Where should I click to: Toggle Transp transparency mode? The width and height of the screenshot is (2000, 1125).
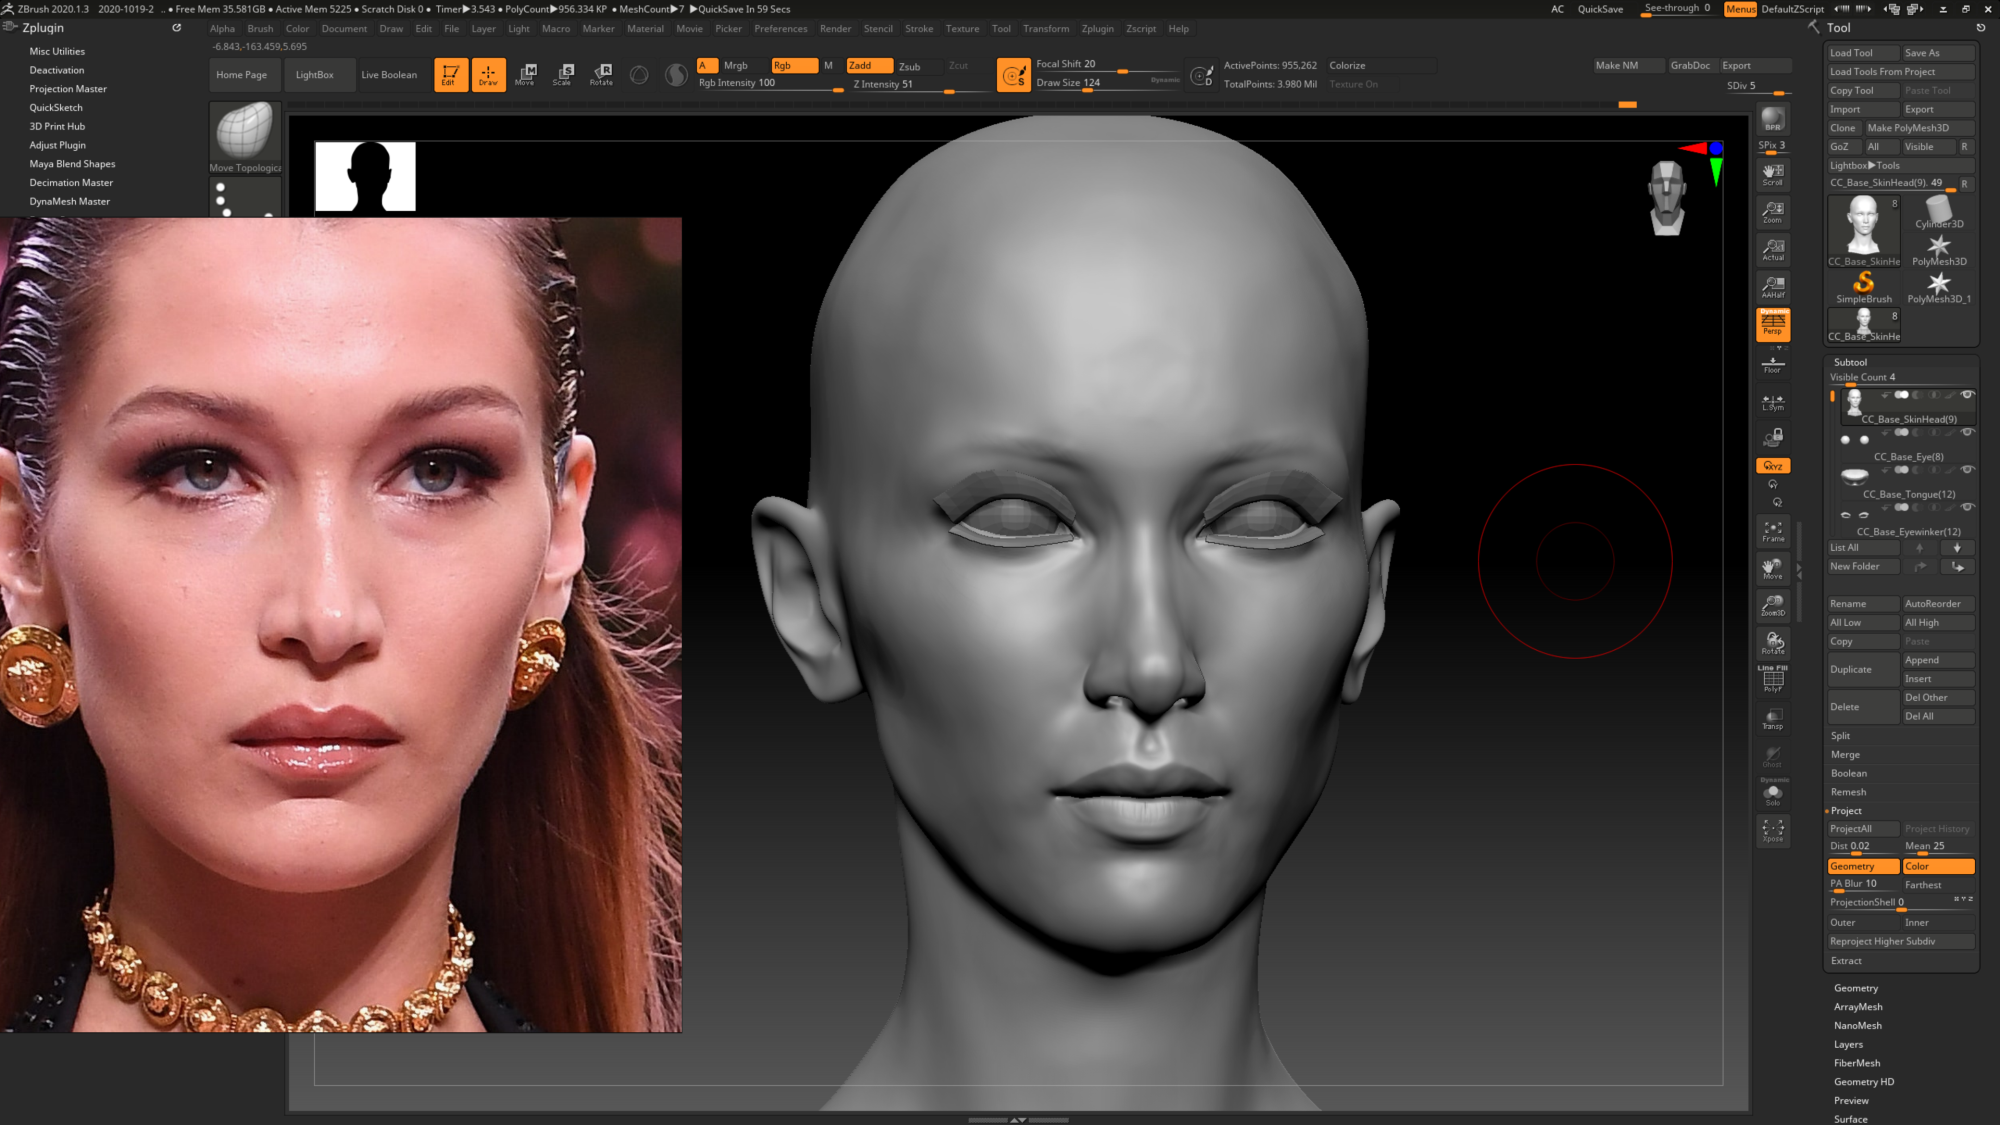1772,718
